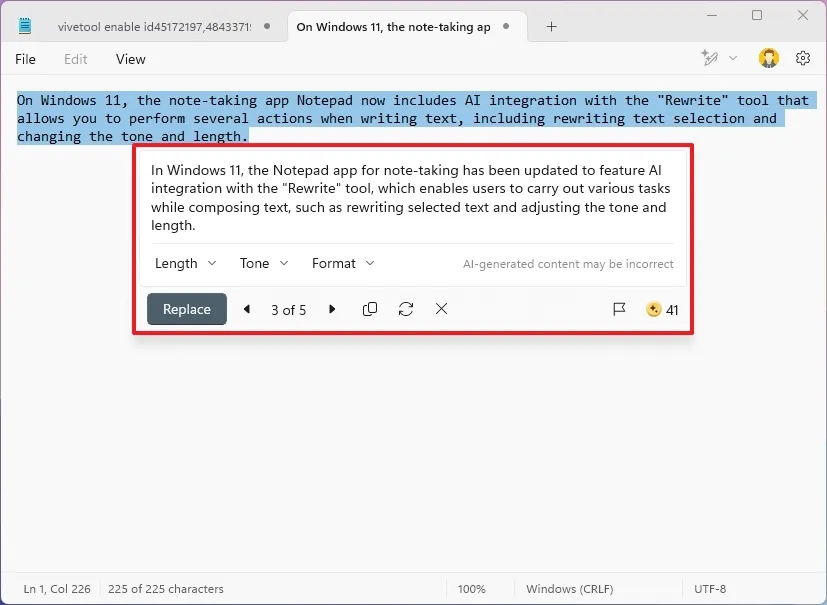Open the File menu
The width and height of the screenshot is (827, 605).
(x=25, y=59)
